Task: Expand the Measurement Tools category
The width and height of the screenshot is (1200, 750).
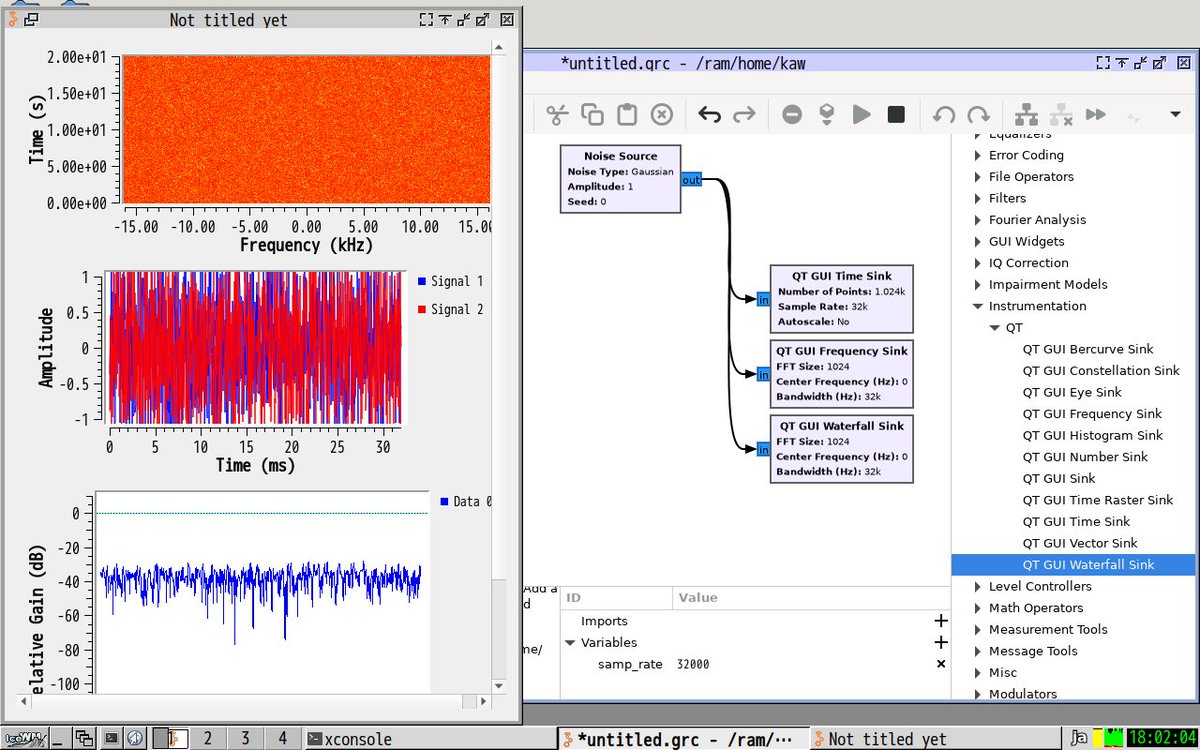Action: (978, 629)
